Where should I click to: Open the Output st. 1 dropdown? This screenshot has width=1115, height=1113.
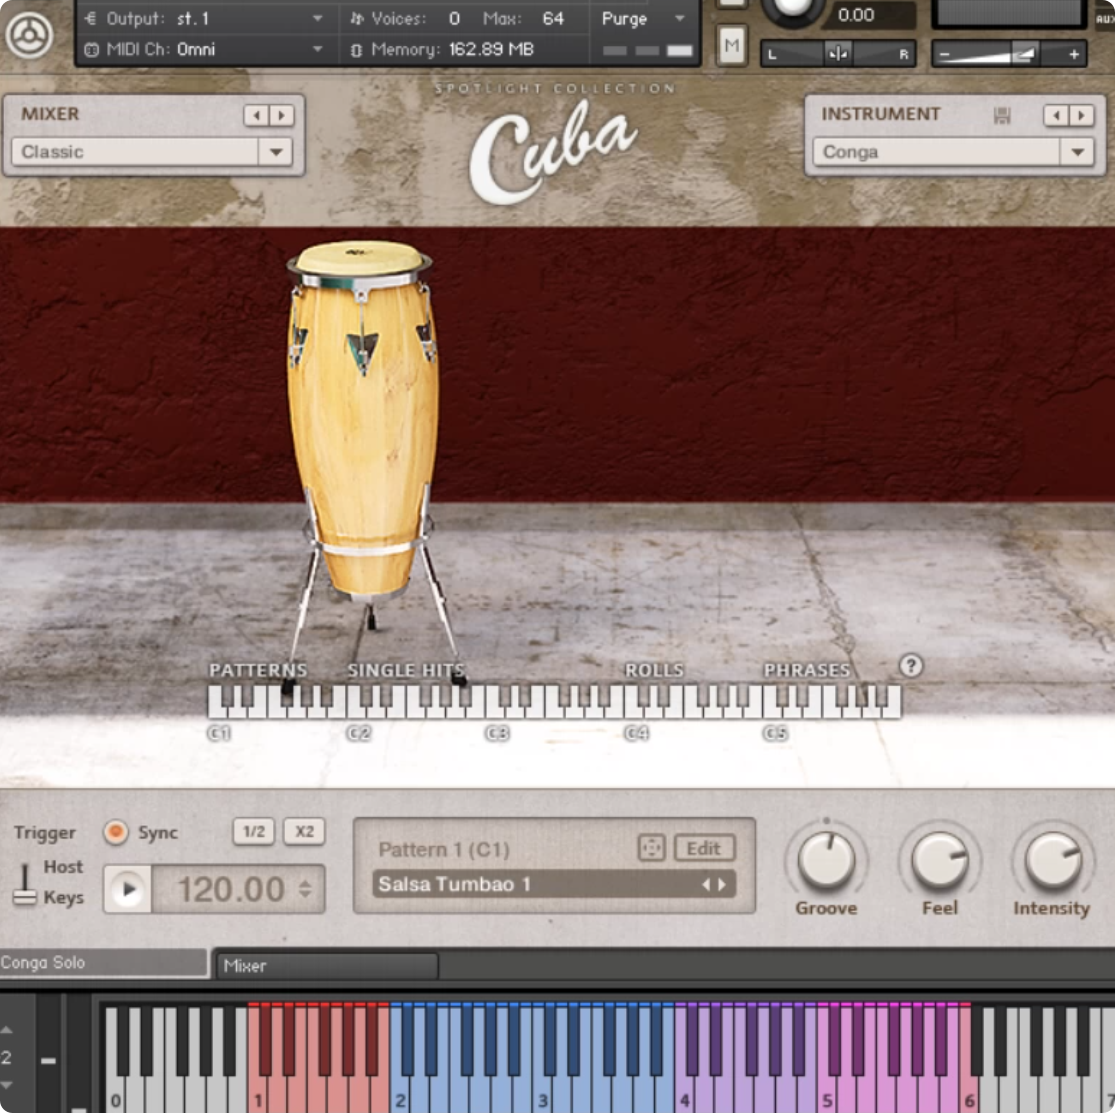pyautogui.click(x=202, y=18)
